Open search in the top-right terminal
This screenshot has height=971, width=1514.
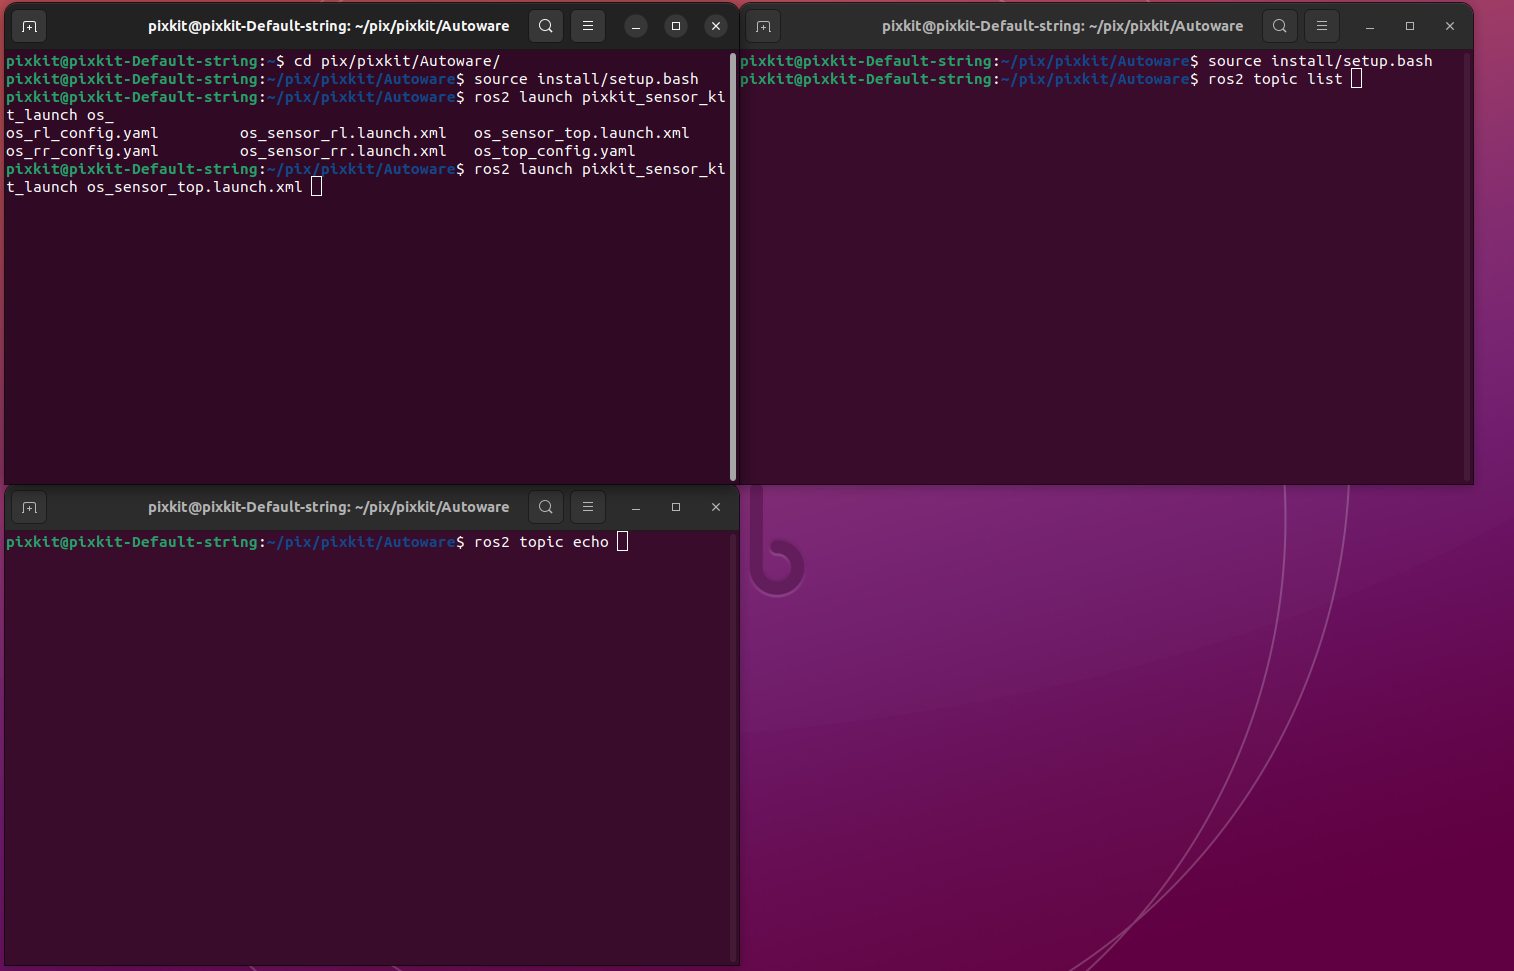[1280, 26]
